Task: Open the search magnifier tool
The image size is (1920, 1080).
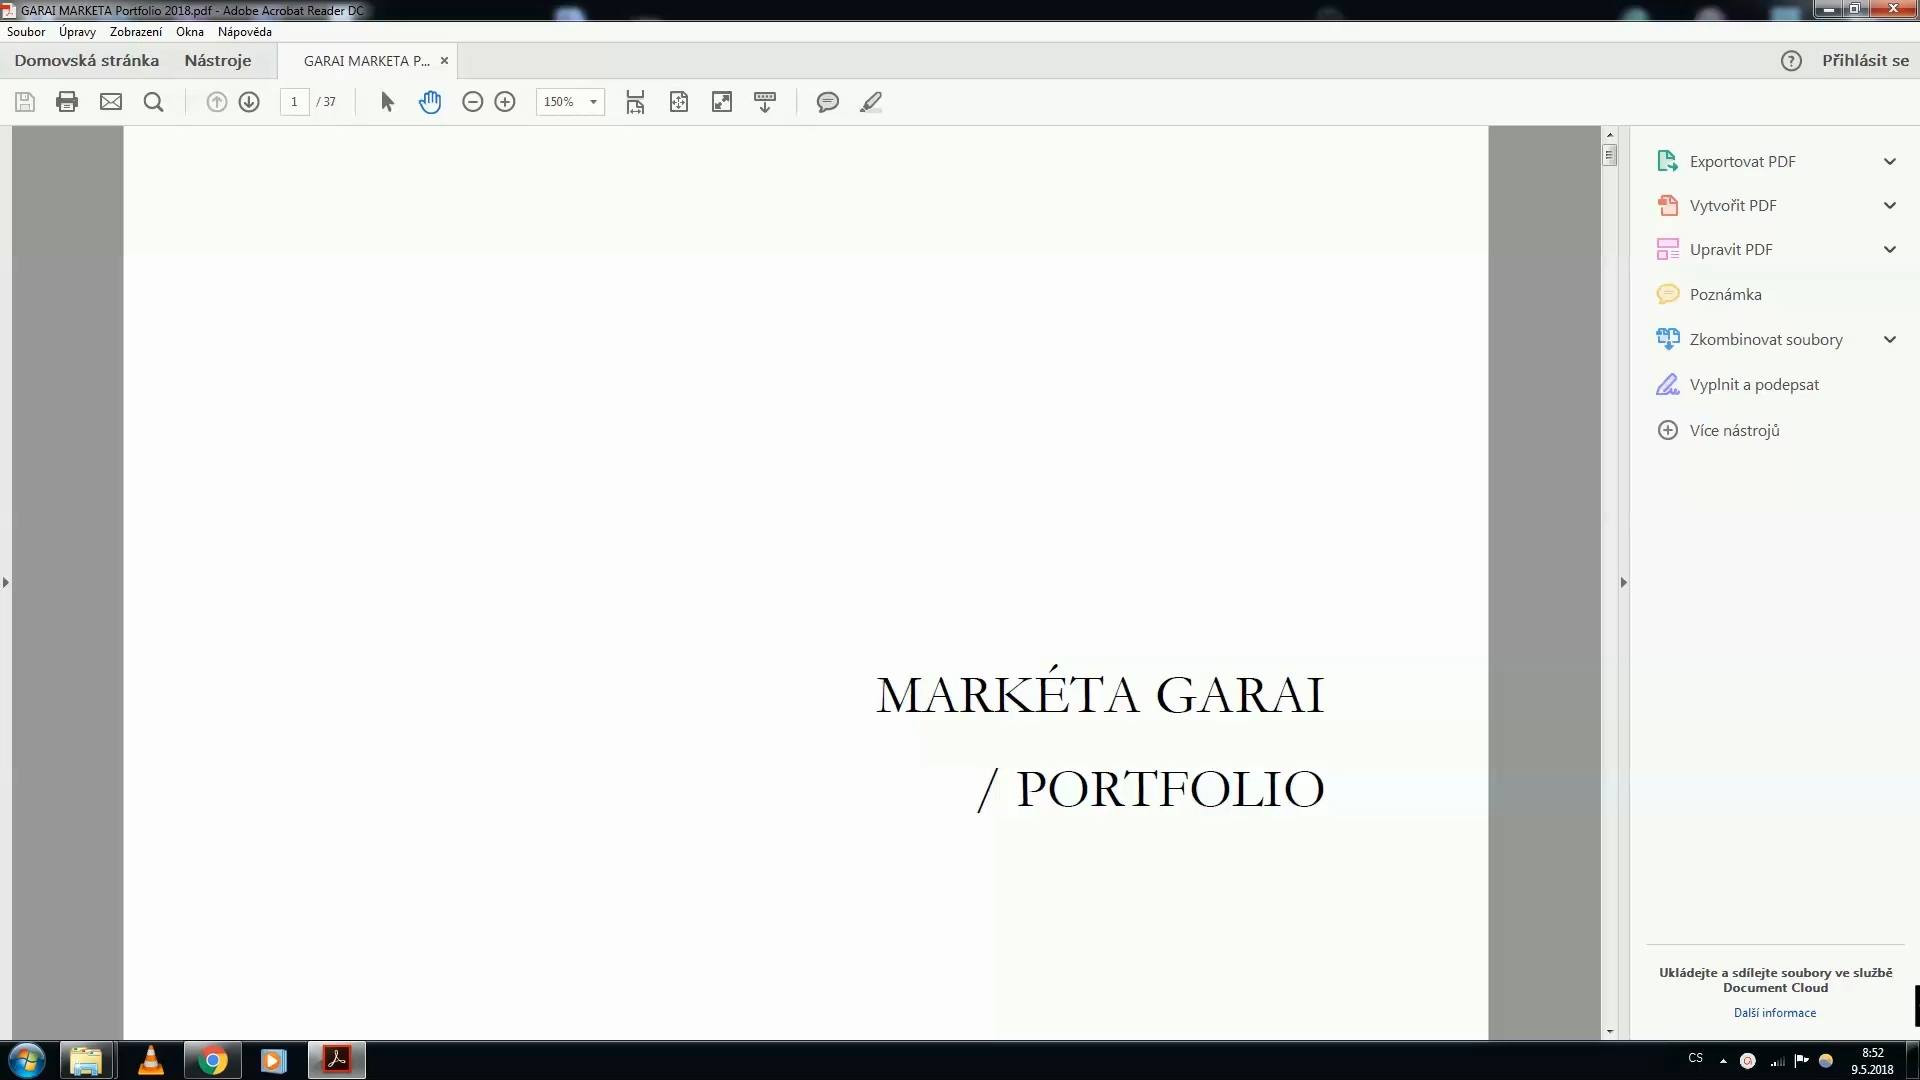Action: (153, 102)
